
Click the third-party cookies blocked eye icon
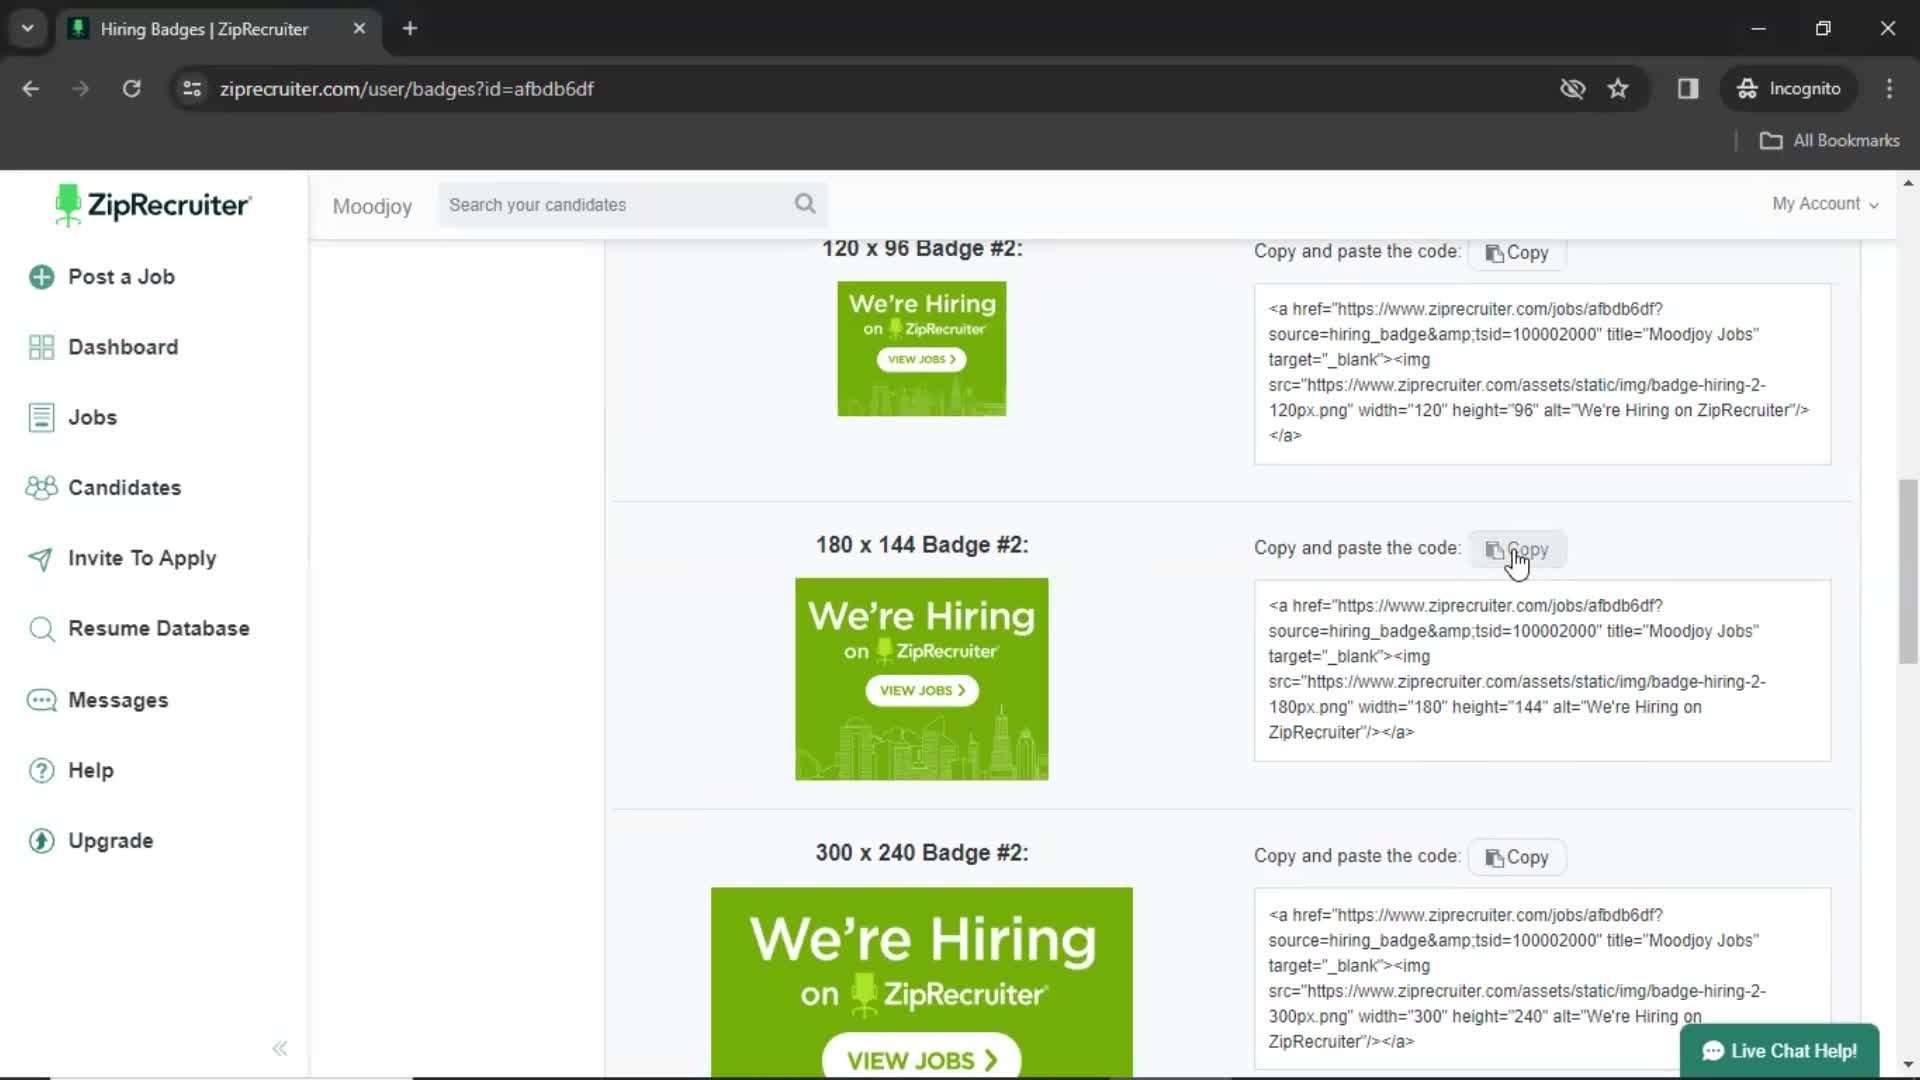[x=1572, y=89]
